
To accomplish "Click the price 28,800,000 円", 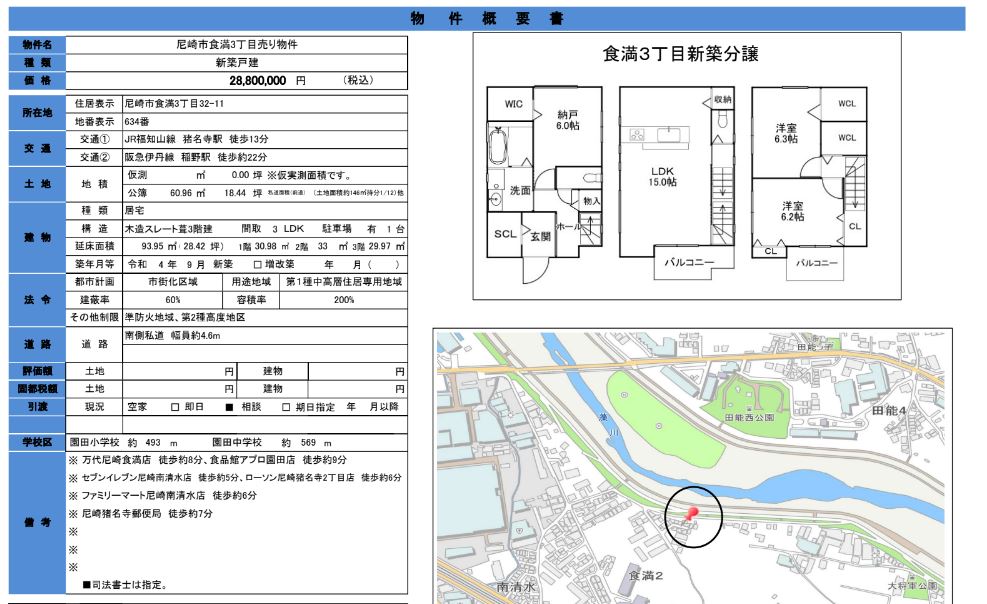I will [268, 81].
